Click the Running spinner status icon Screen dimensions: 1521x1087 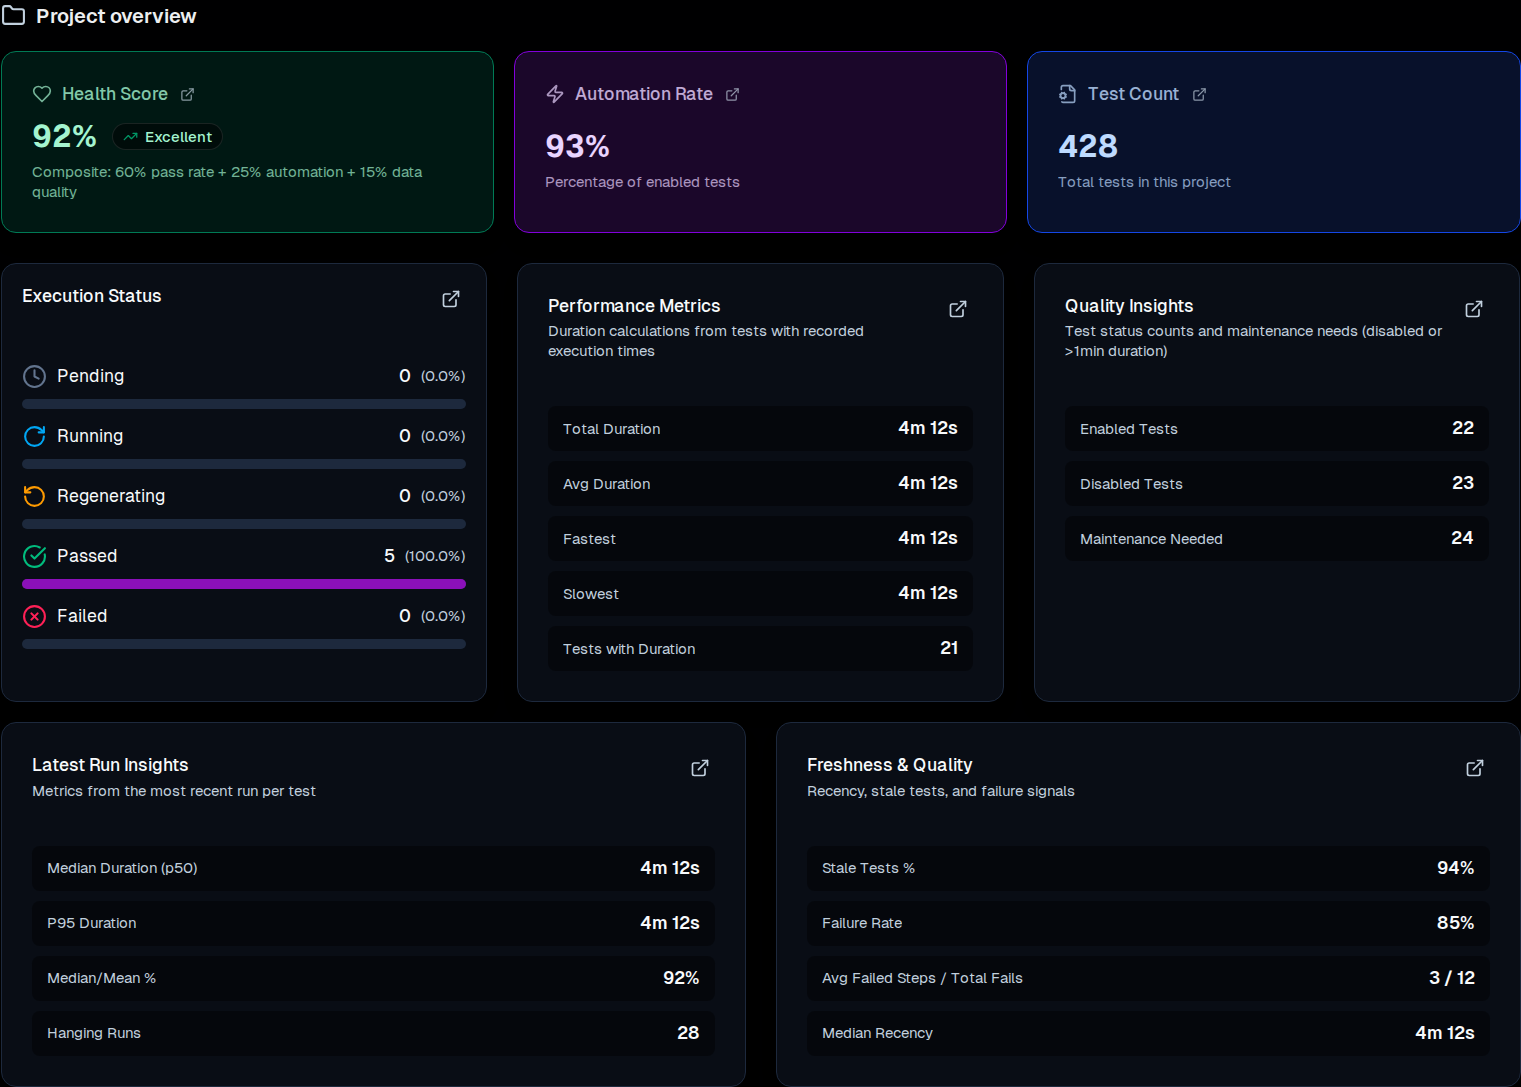34,436
